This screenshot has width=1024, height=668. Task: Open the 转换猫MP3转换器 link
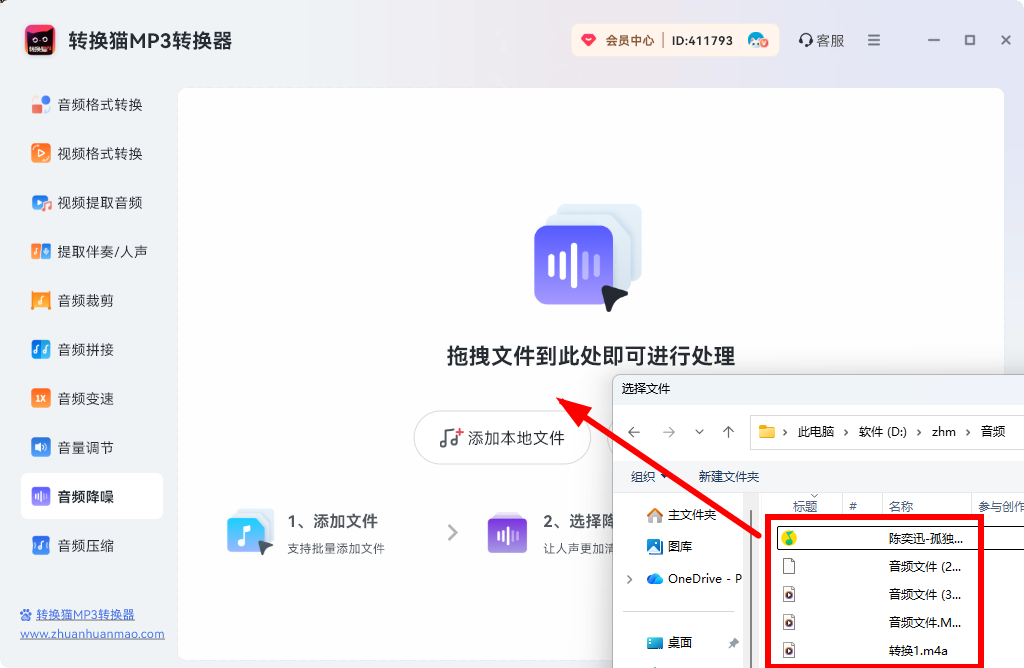click(85, 614)
